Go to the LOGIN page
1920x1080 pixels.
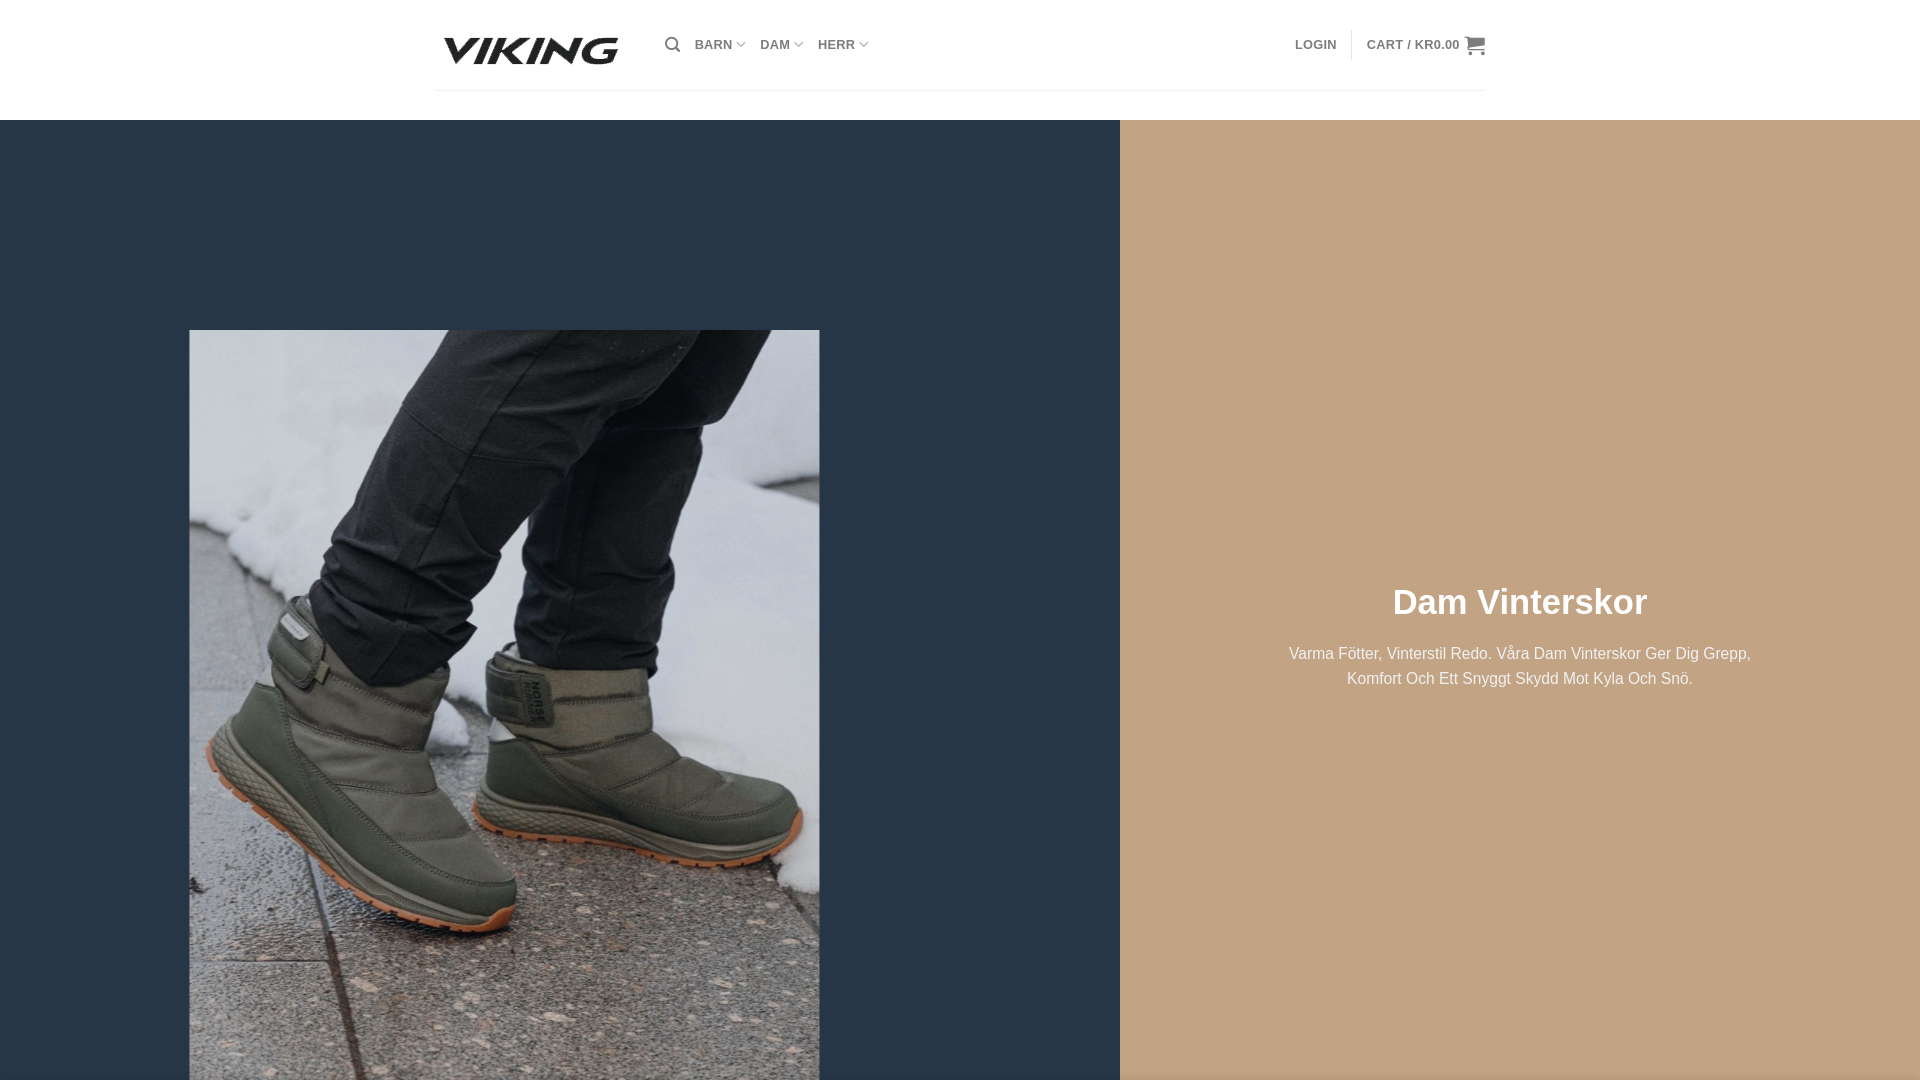point(1315,45)
